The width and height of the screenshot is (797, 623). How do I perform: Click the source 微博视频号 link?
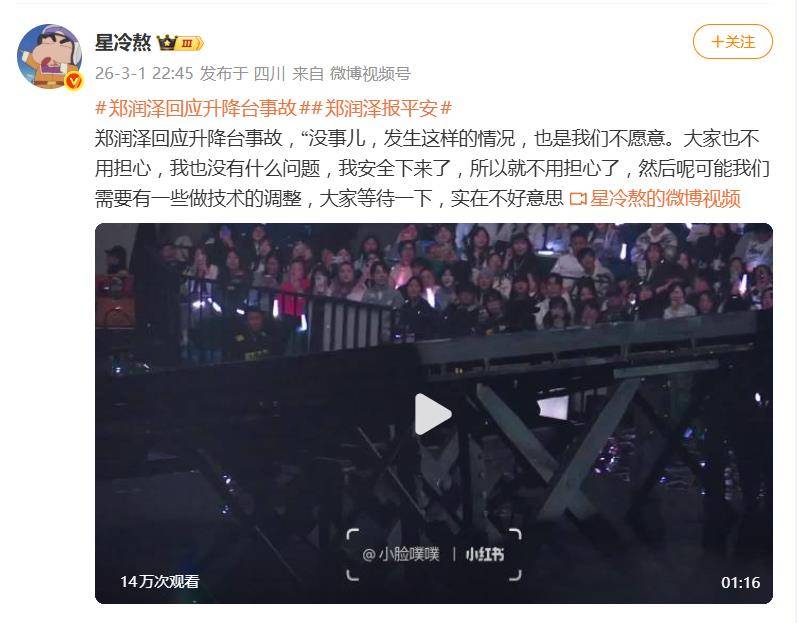370,74
